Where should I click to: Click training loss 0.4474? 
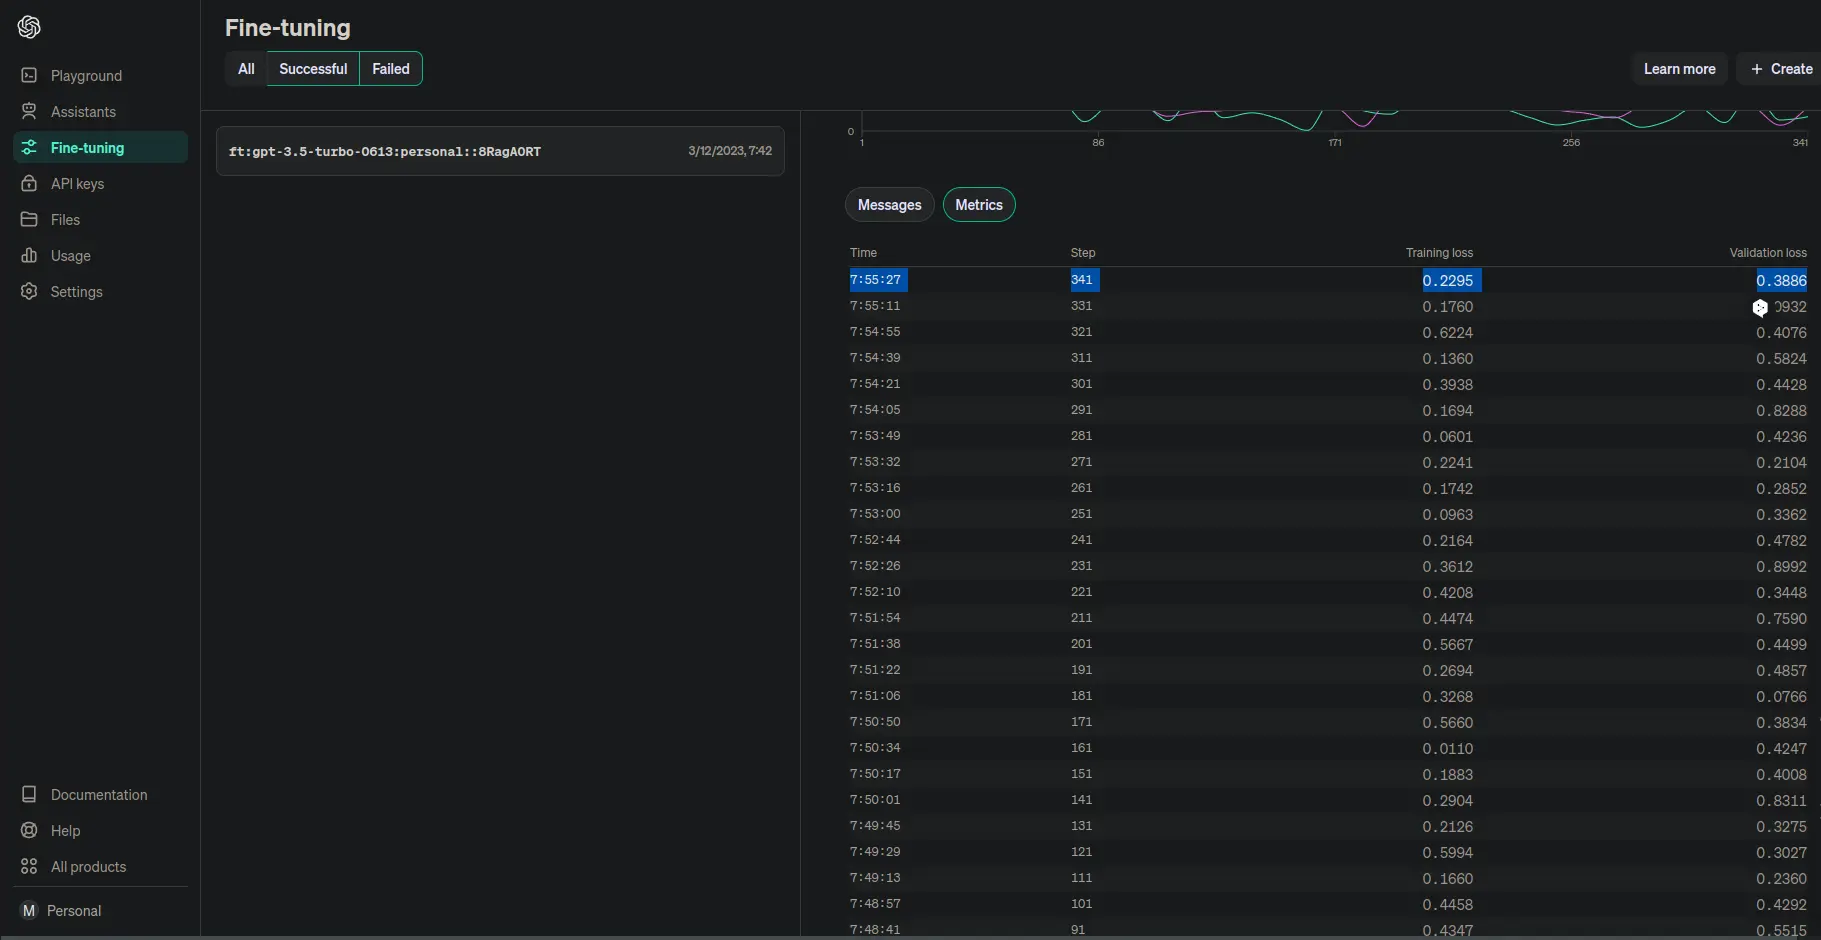[x=1448, y=619]
